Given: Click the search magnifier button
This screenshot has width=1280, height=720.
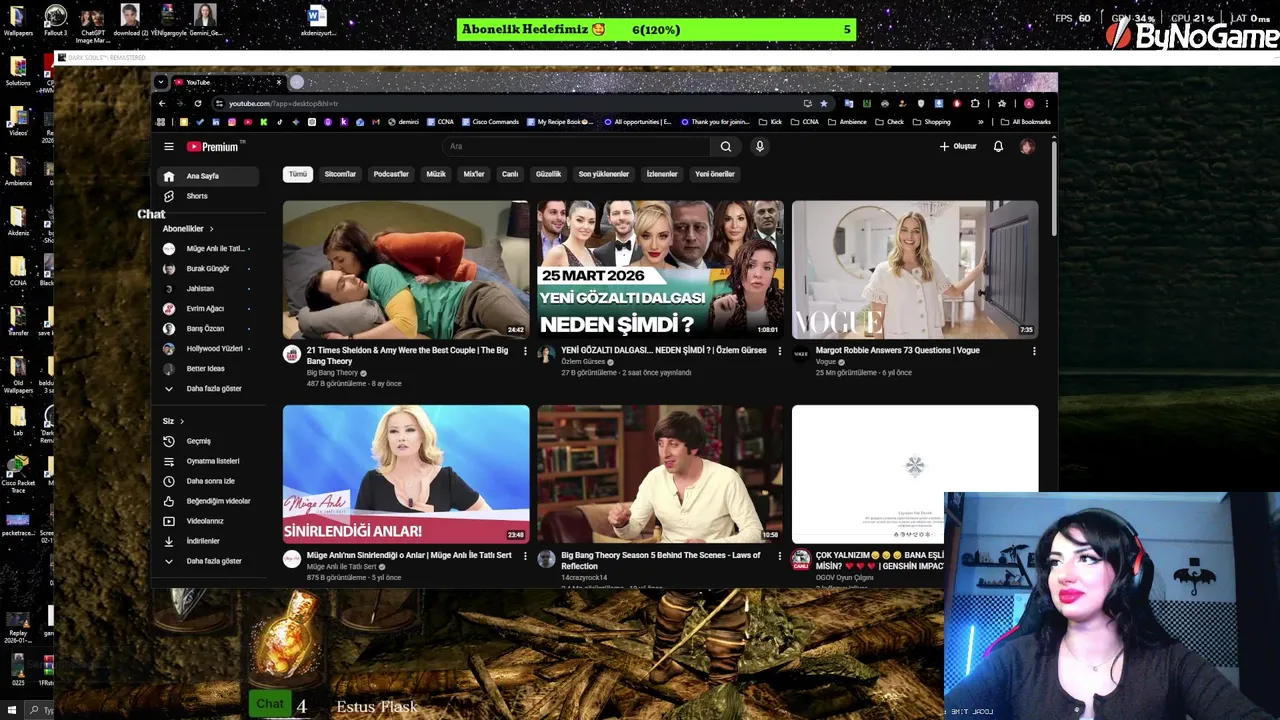Looking at the screenshot, I should coord(726,146).
